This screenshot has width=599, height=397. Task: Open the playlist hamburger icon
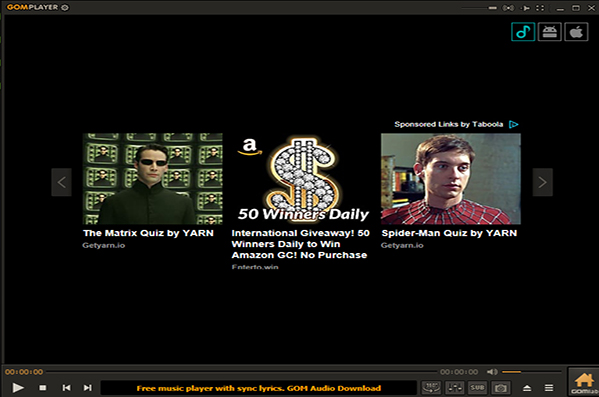pos(549,388)
